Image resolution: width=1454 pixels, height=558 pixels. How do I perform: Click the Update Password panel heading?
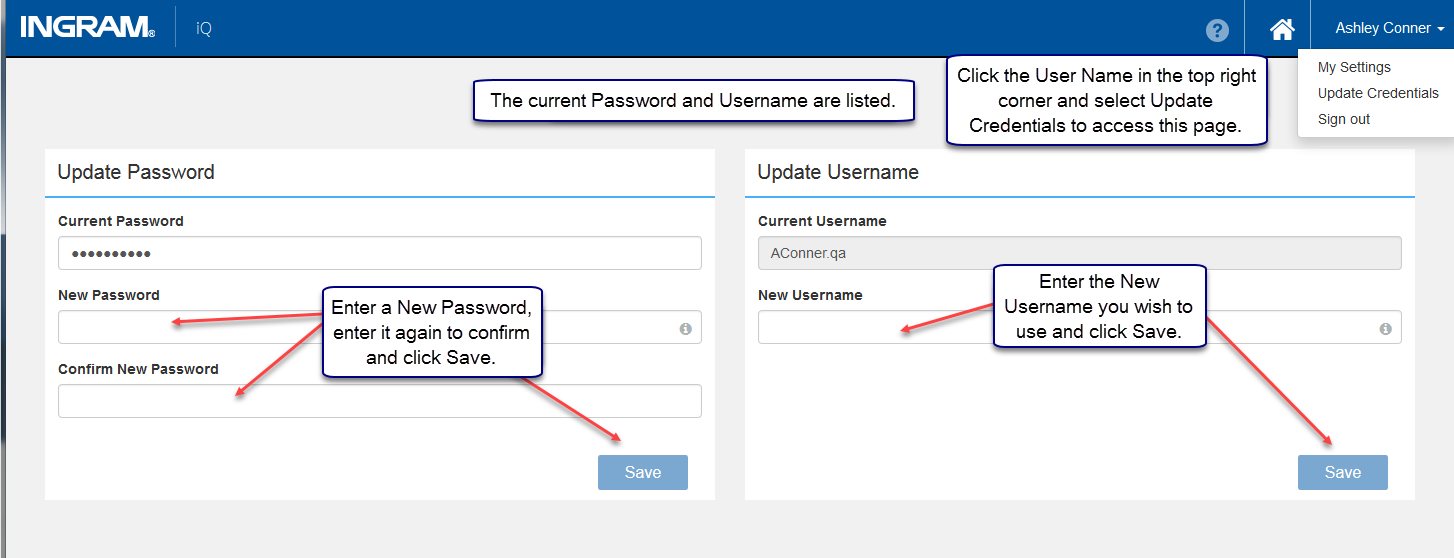coord(136,172)
